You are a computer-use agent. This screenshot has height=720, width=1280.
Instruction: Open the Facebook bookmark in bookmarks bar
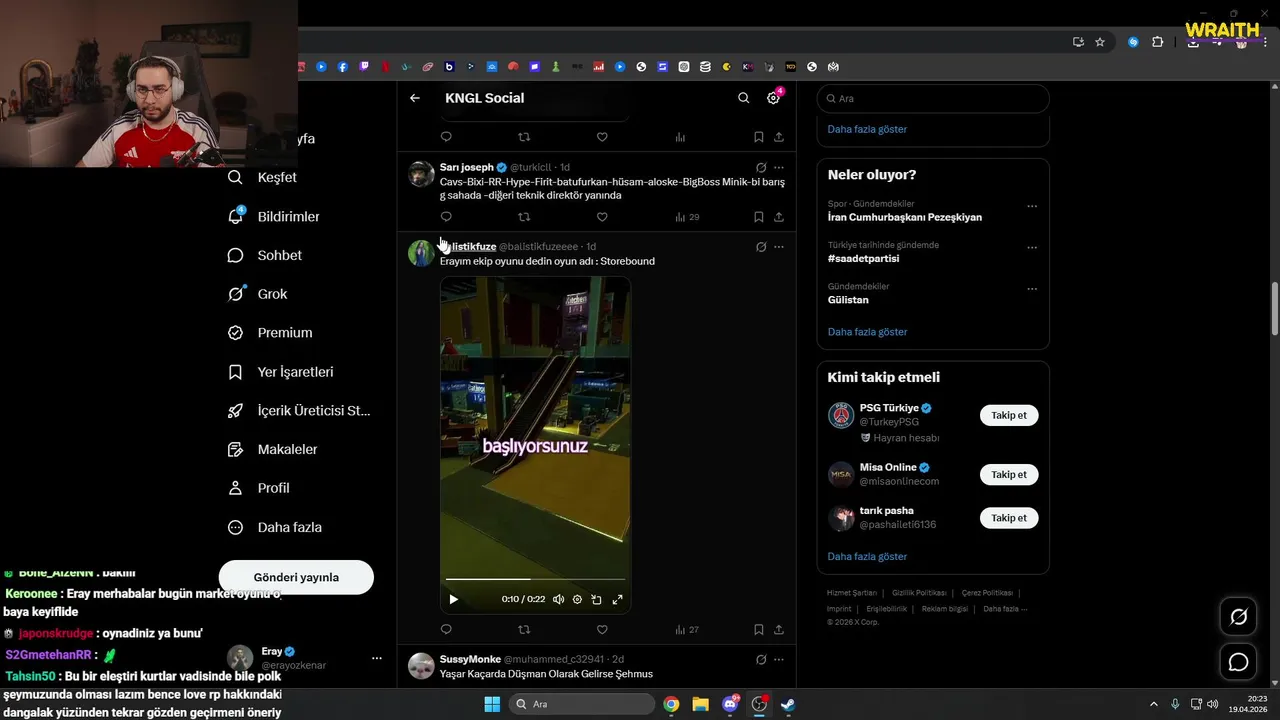click(x=343, y=67)
